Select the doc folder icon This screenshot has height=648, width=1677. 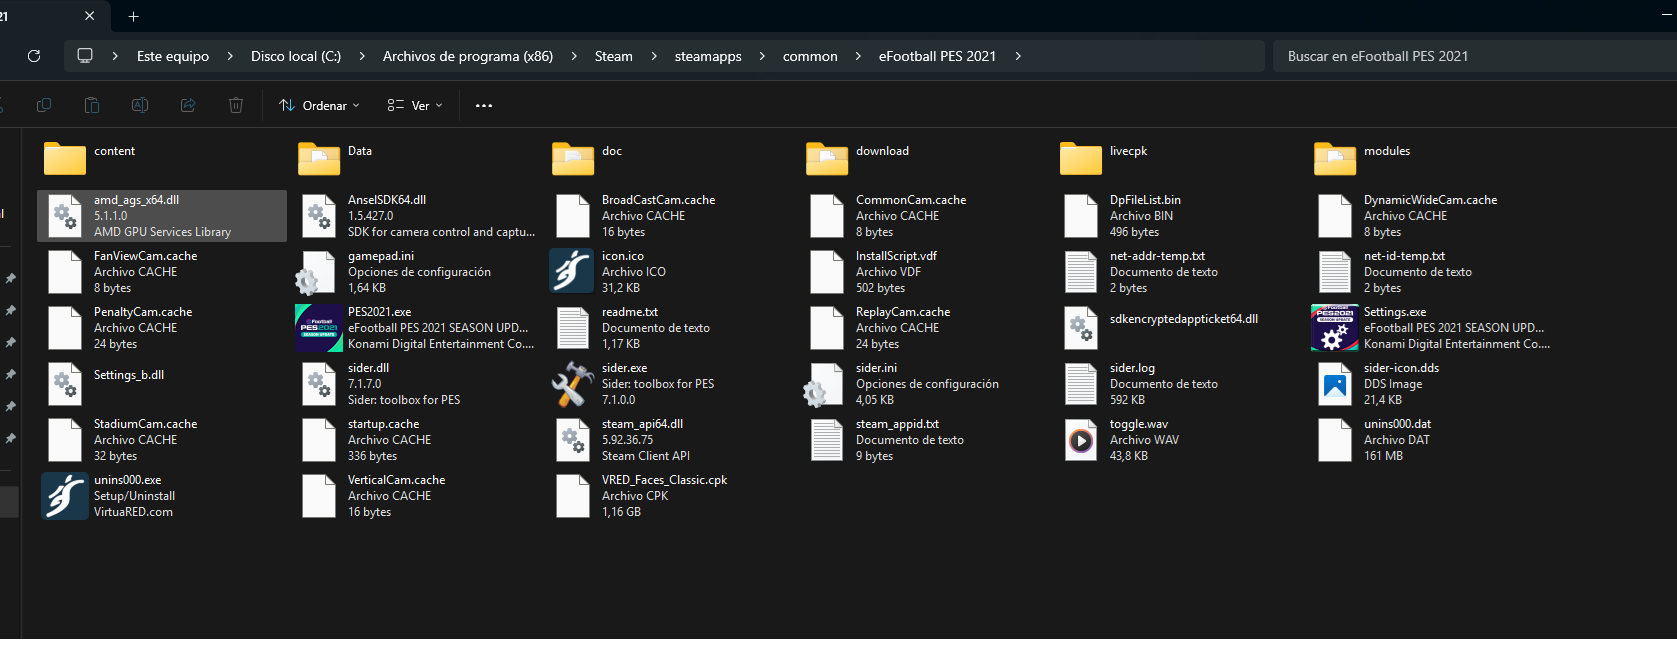click(x=573, y=158)
